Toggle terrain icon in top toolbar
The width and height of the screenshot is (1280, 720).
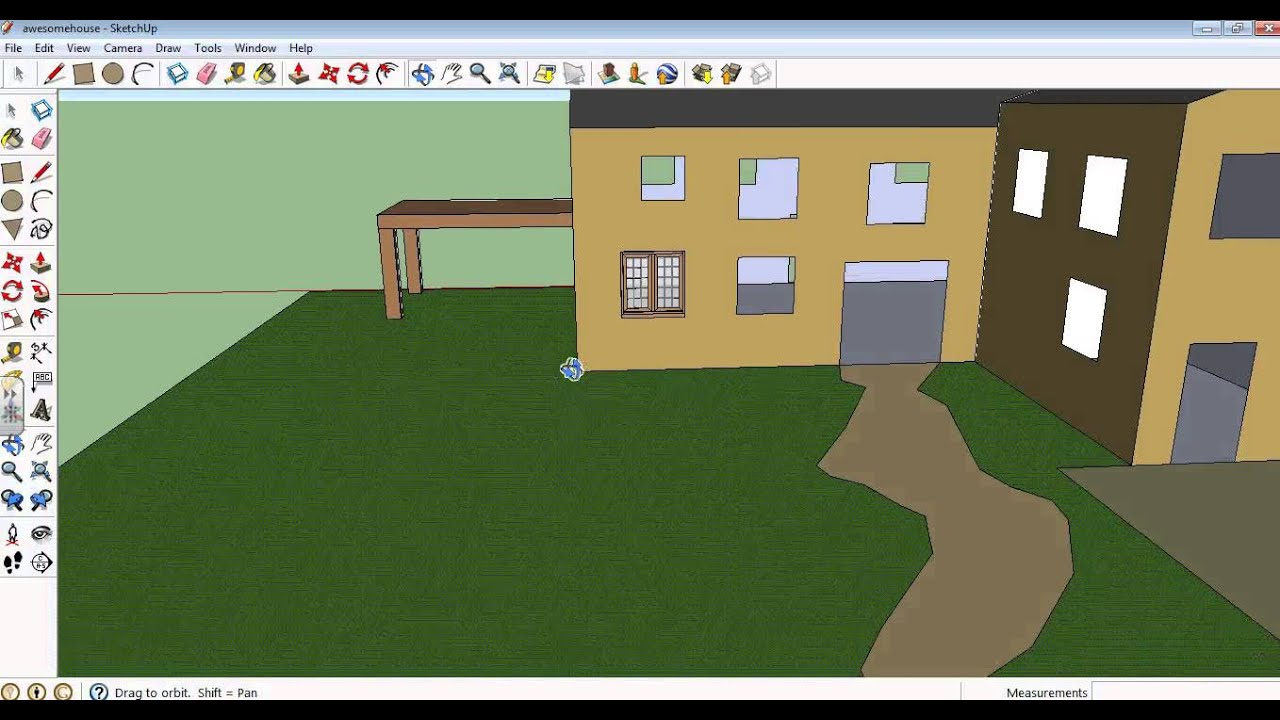point(573,74)
